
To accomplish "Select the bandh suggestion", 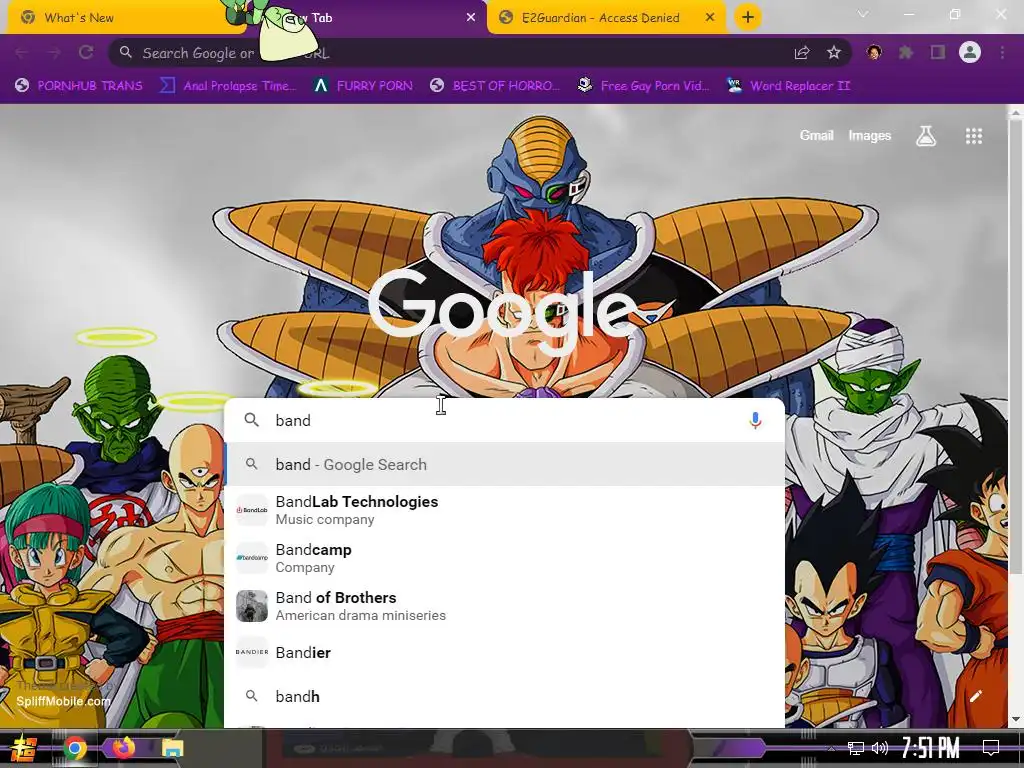I will click(x=504, y=696).
